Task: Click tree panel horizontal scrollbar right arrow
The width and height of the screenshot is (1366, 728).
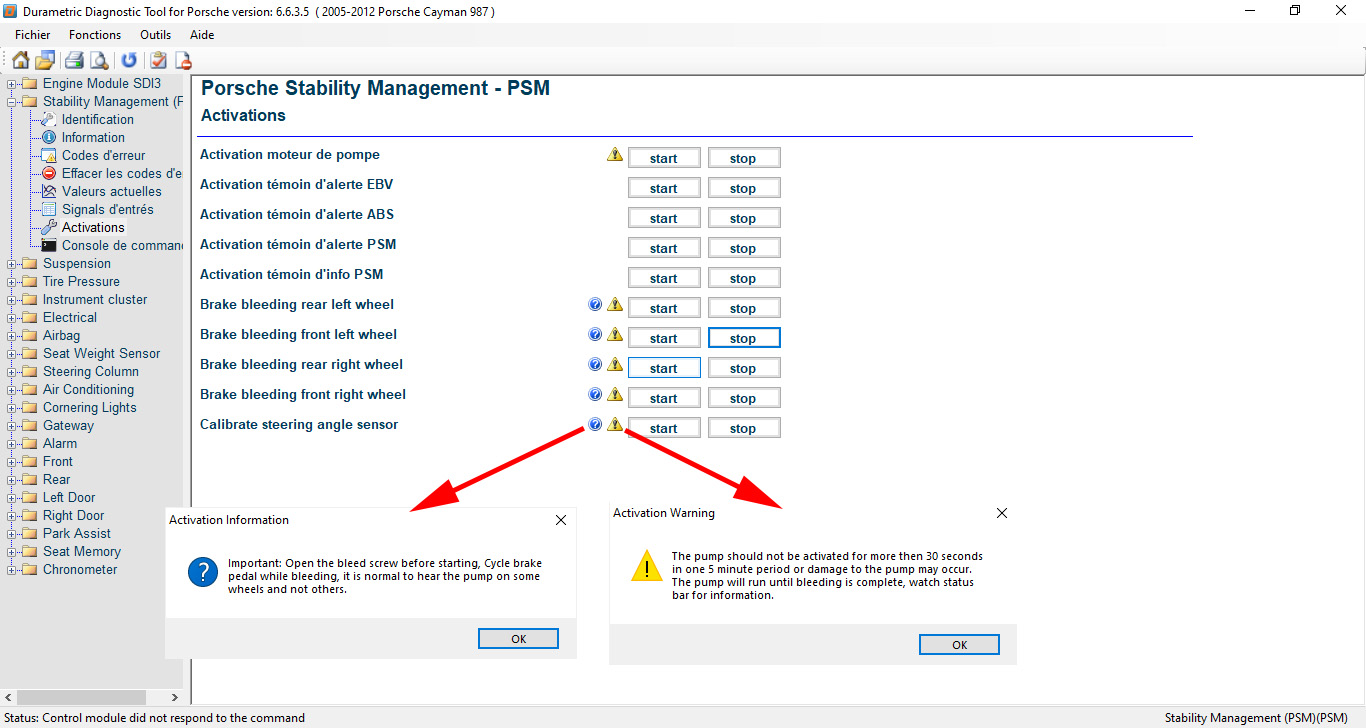Action: tap(175, 697)
